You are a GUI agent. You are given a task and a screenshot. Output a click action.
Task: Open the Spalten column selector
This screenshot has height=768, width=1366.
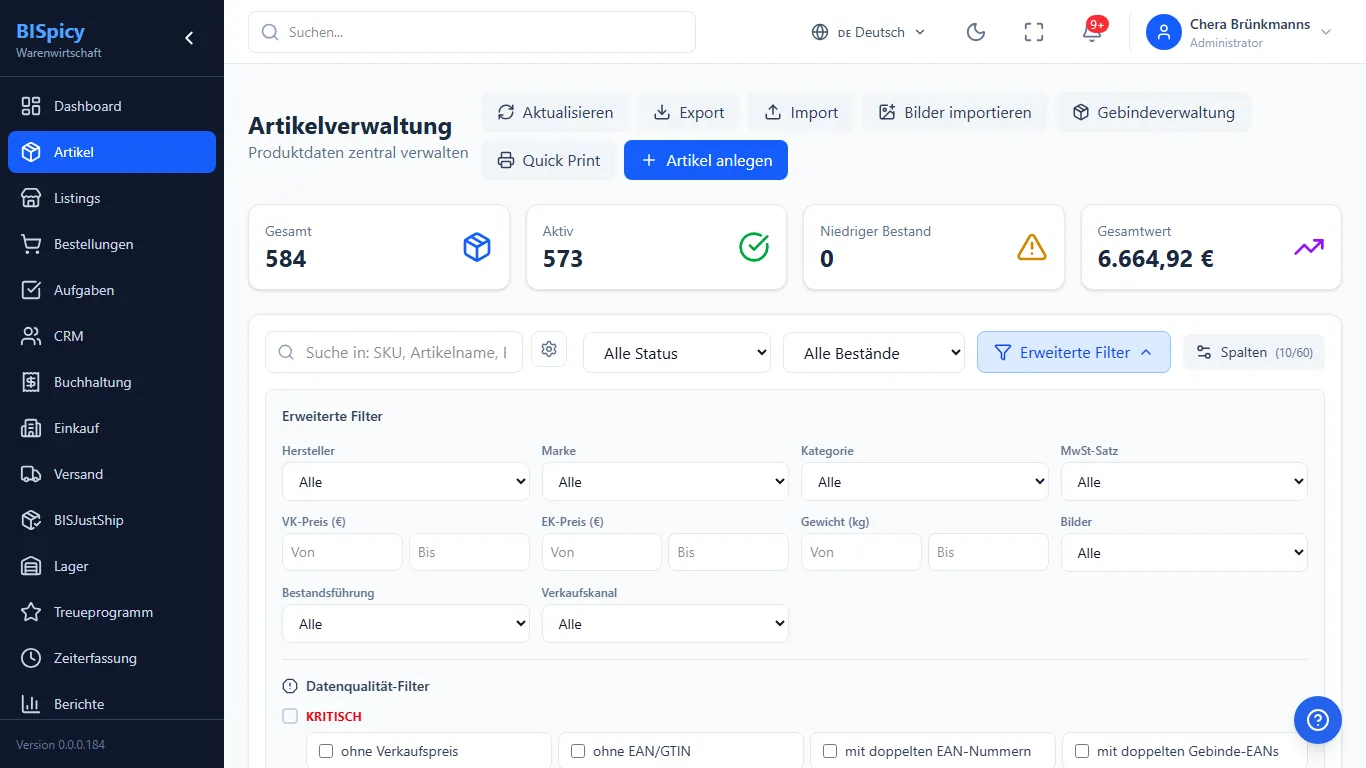(x=1254, y=352)
